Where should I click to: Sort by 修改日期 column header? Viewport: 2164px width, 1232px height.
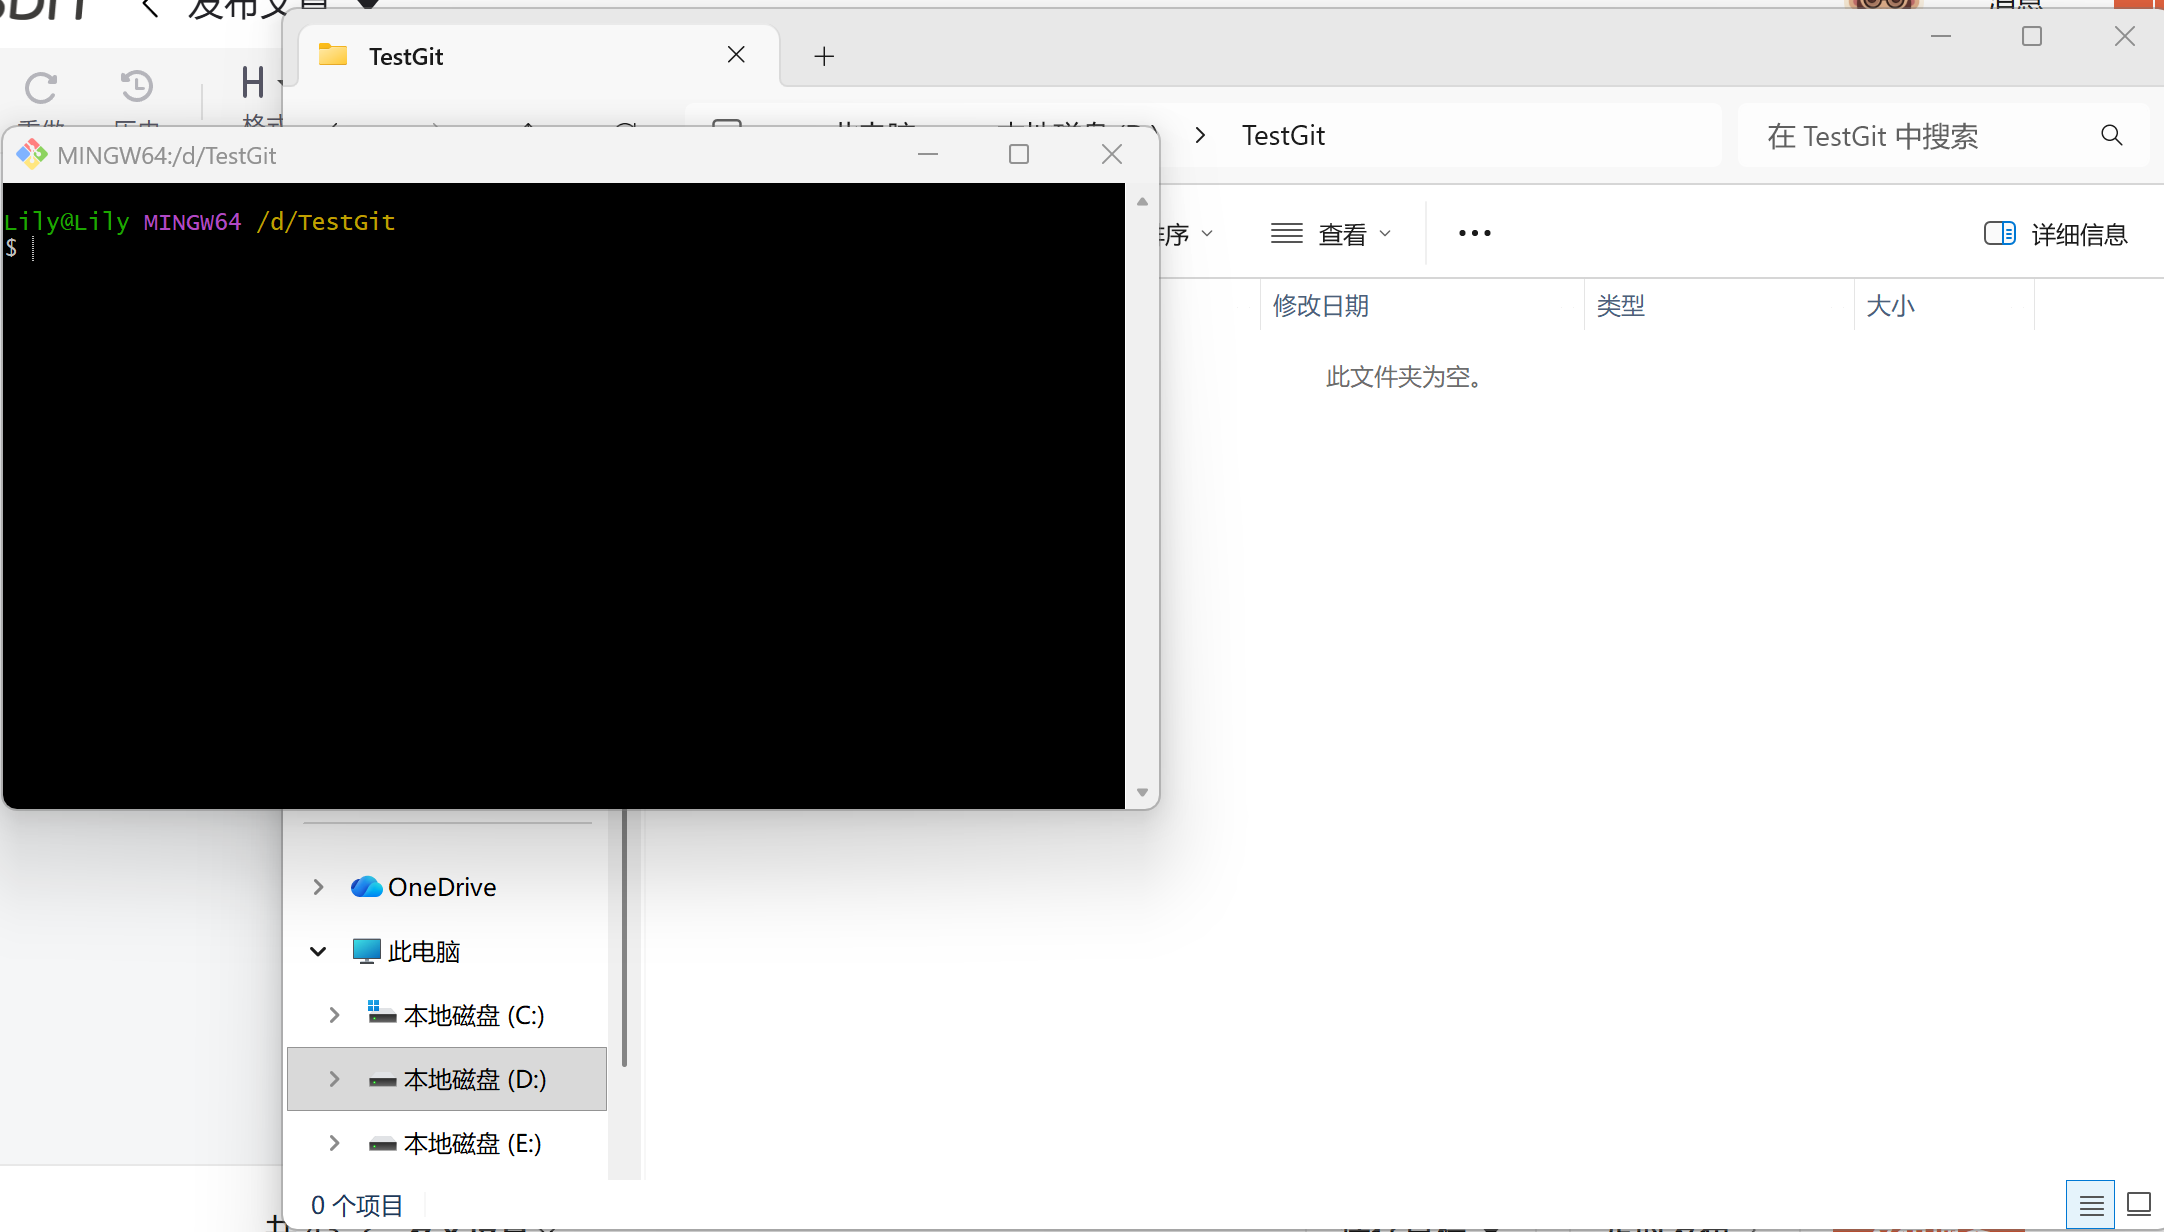(x=1320, y=306)
